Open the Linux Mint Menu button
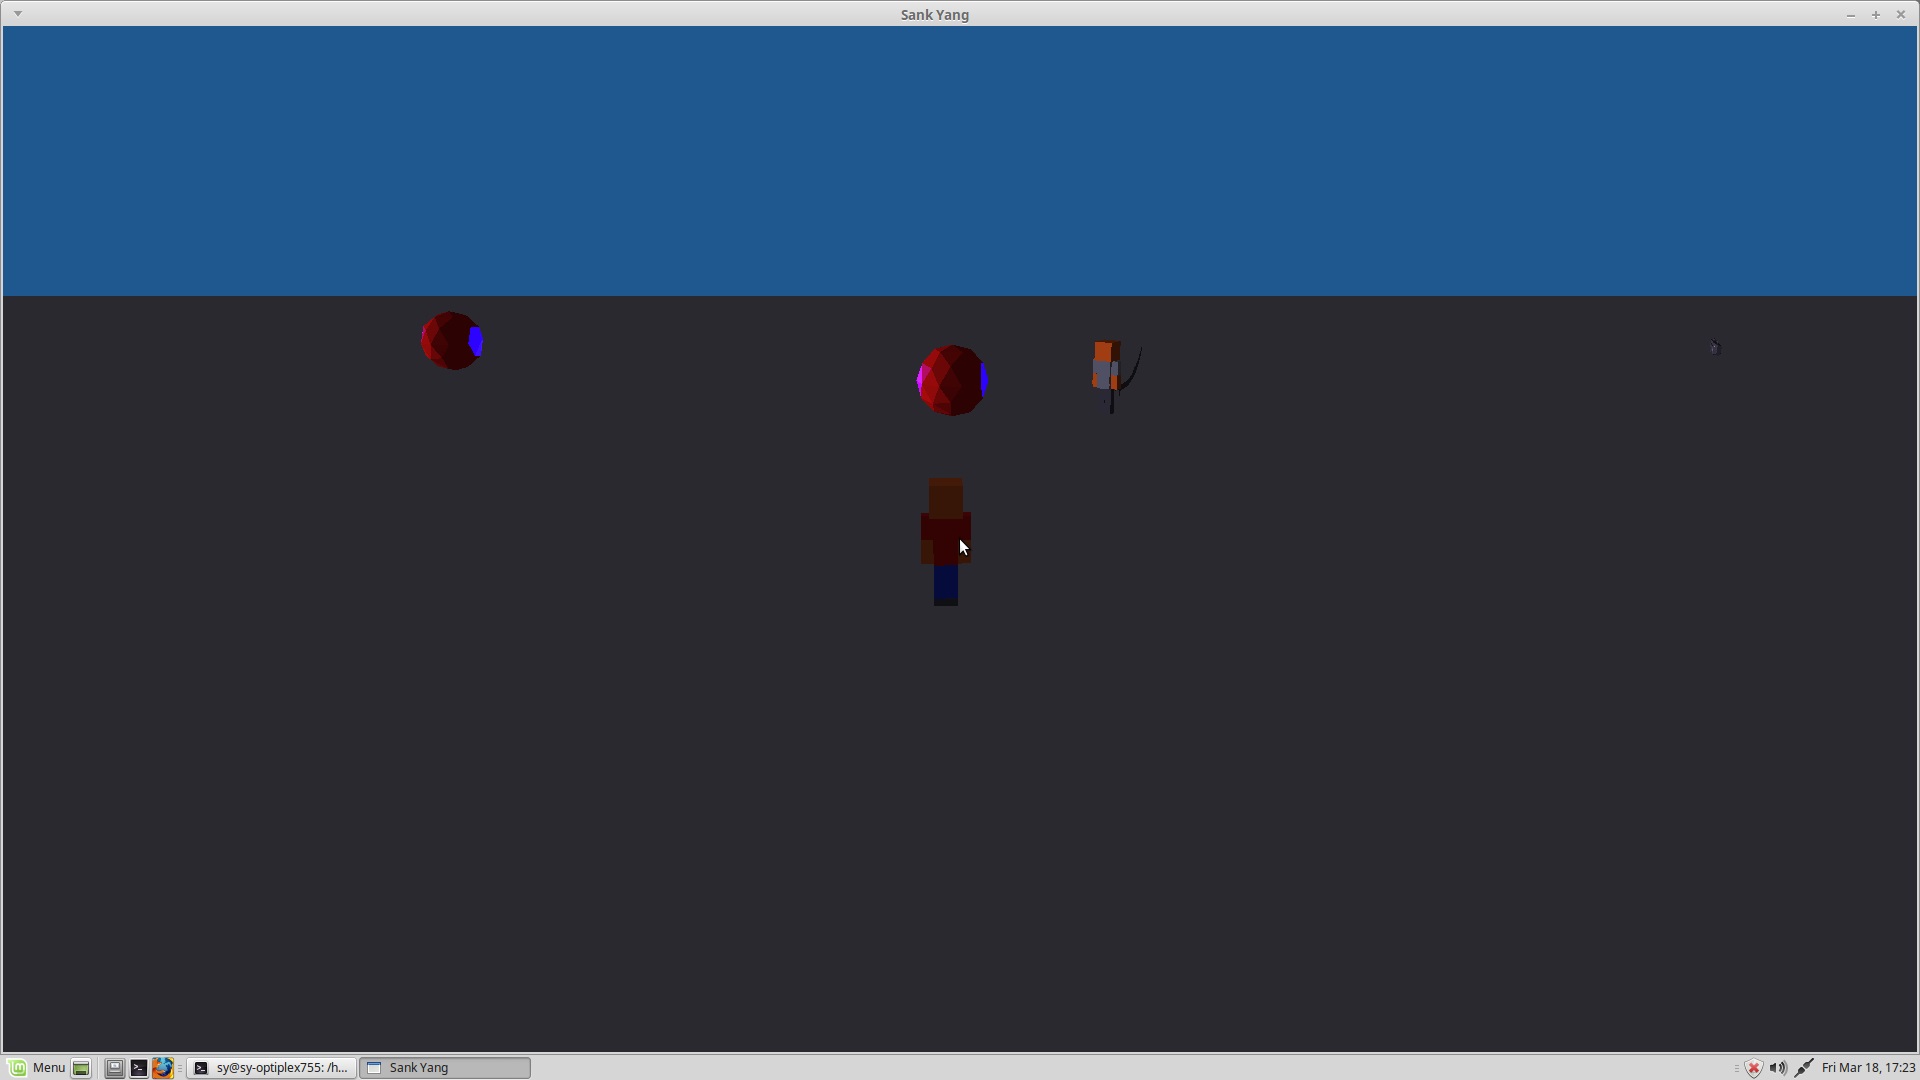Image resolution: width=1920 pixels, height=1080 pixels. pos(37,1068)
